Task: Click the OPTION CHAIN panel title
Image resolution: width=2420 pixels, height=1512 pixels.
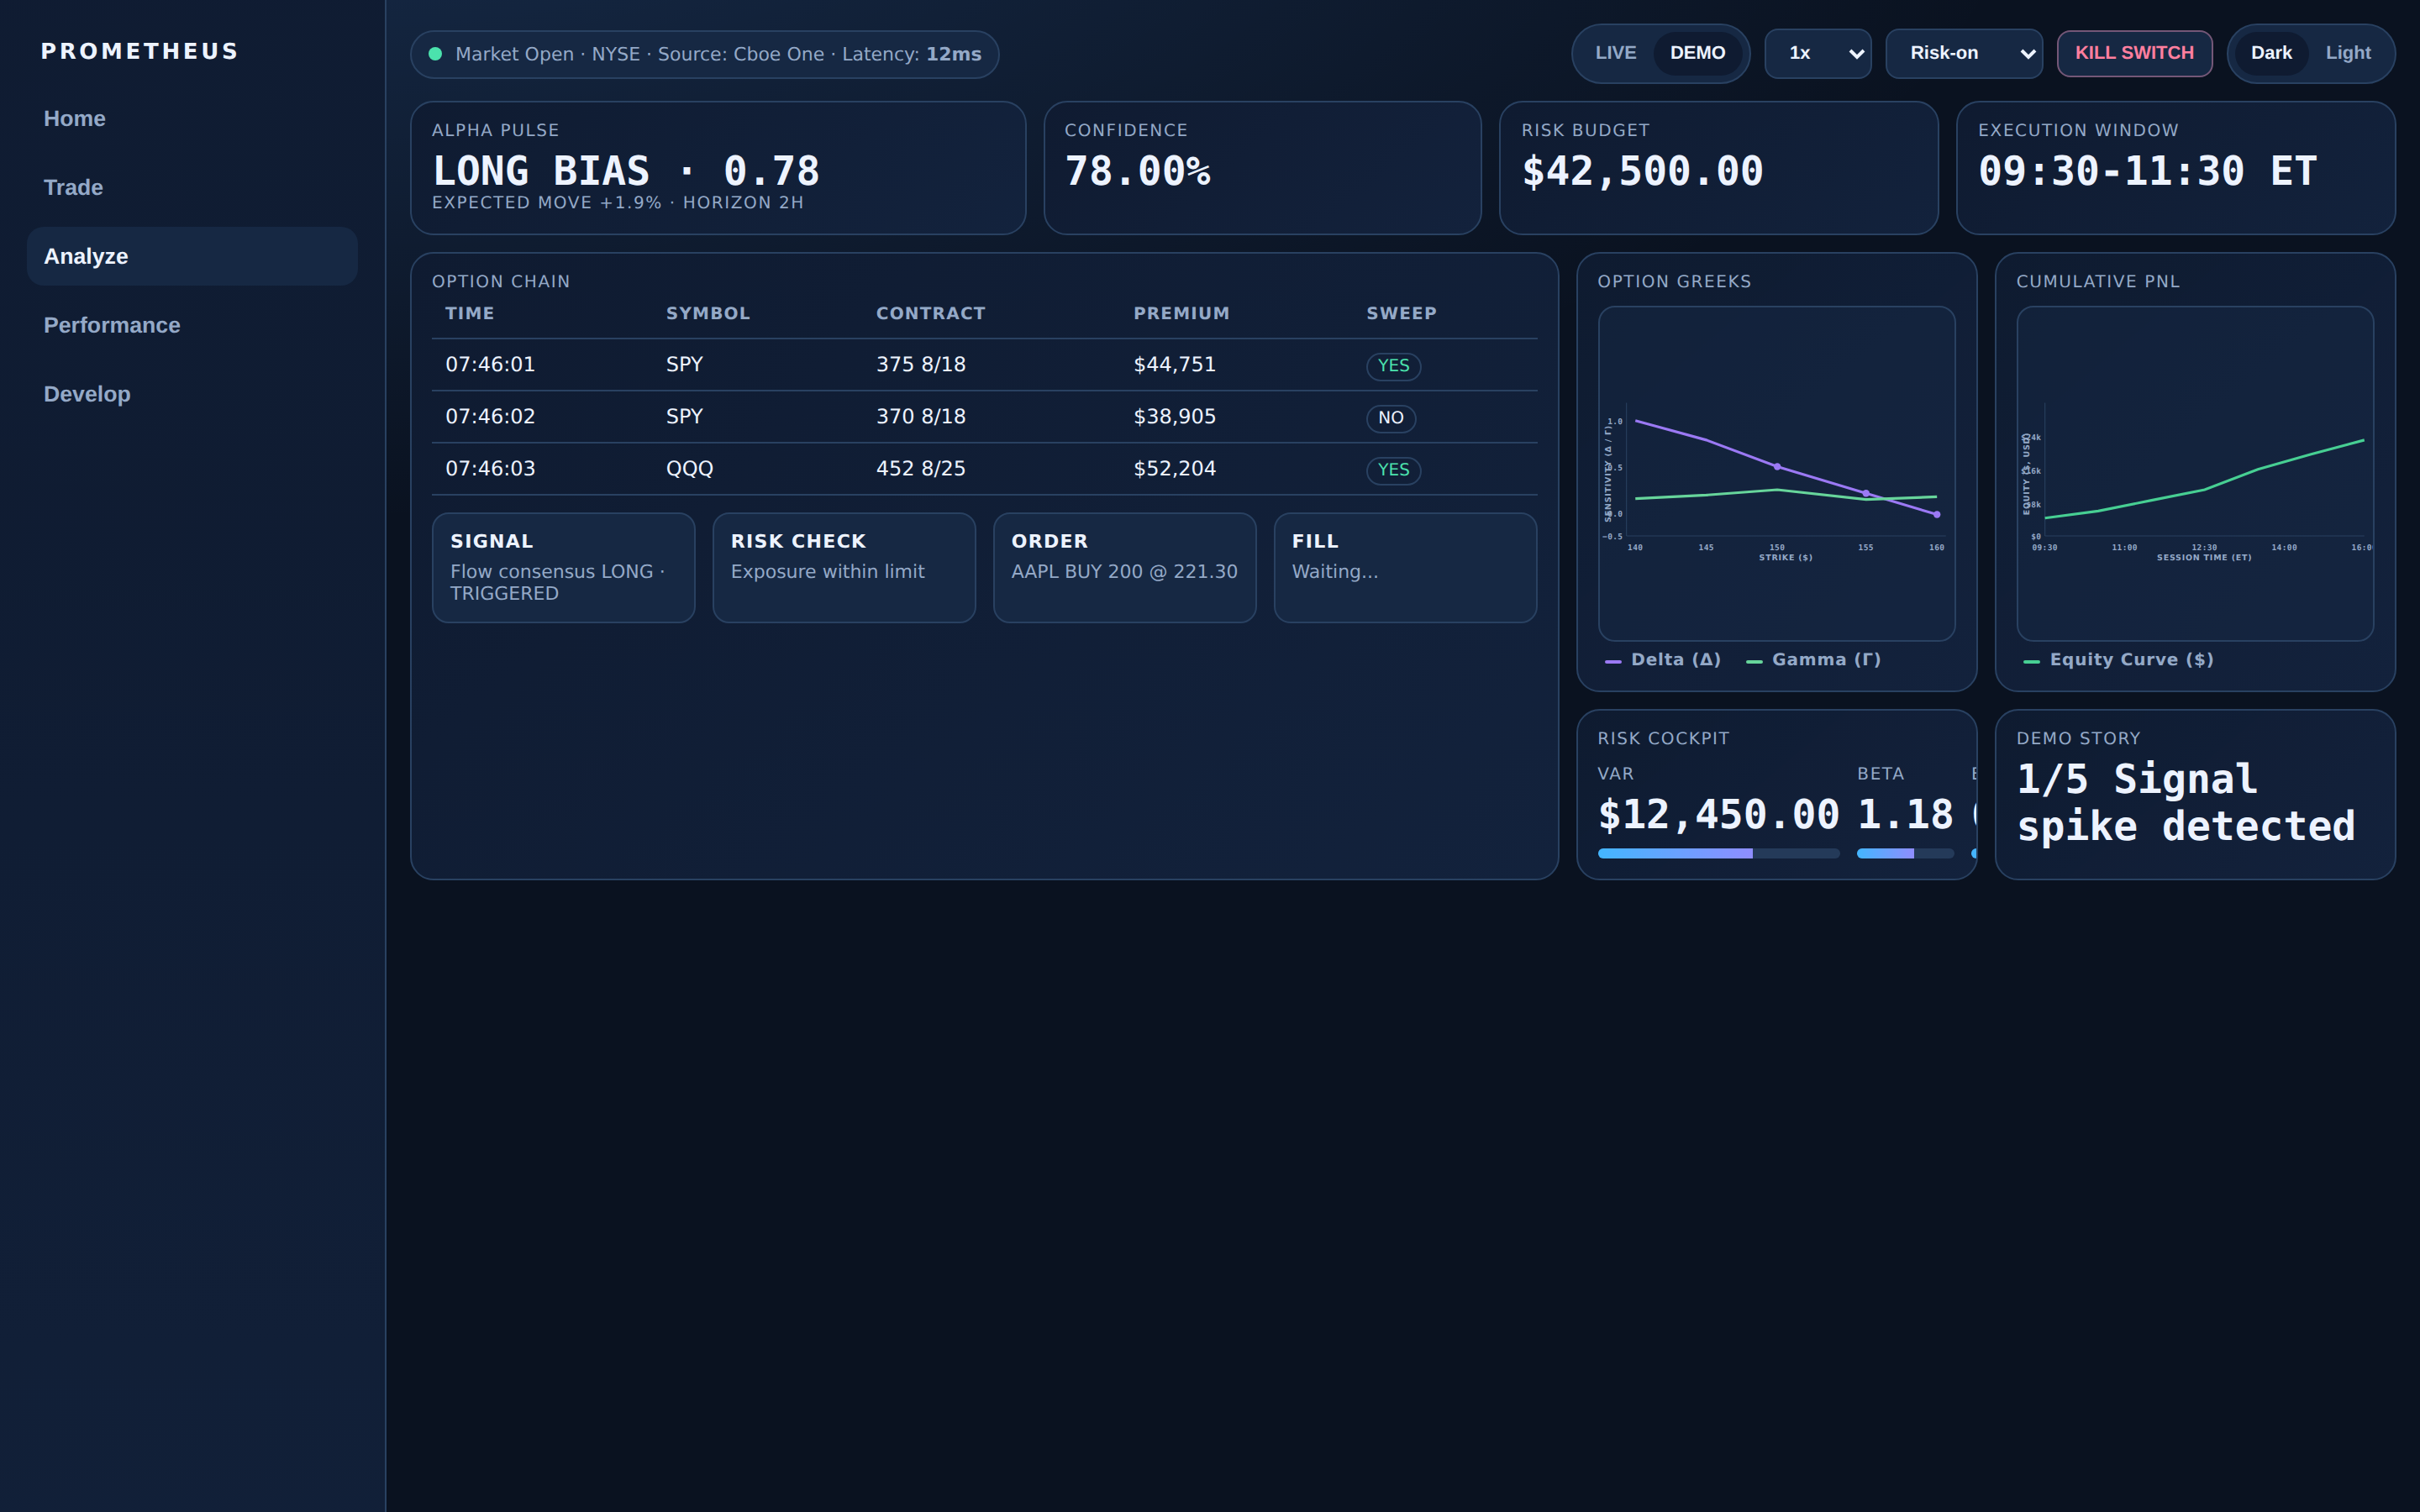Action: pos(501,282)
